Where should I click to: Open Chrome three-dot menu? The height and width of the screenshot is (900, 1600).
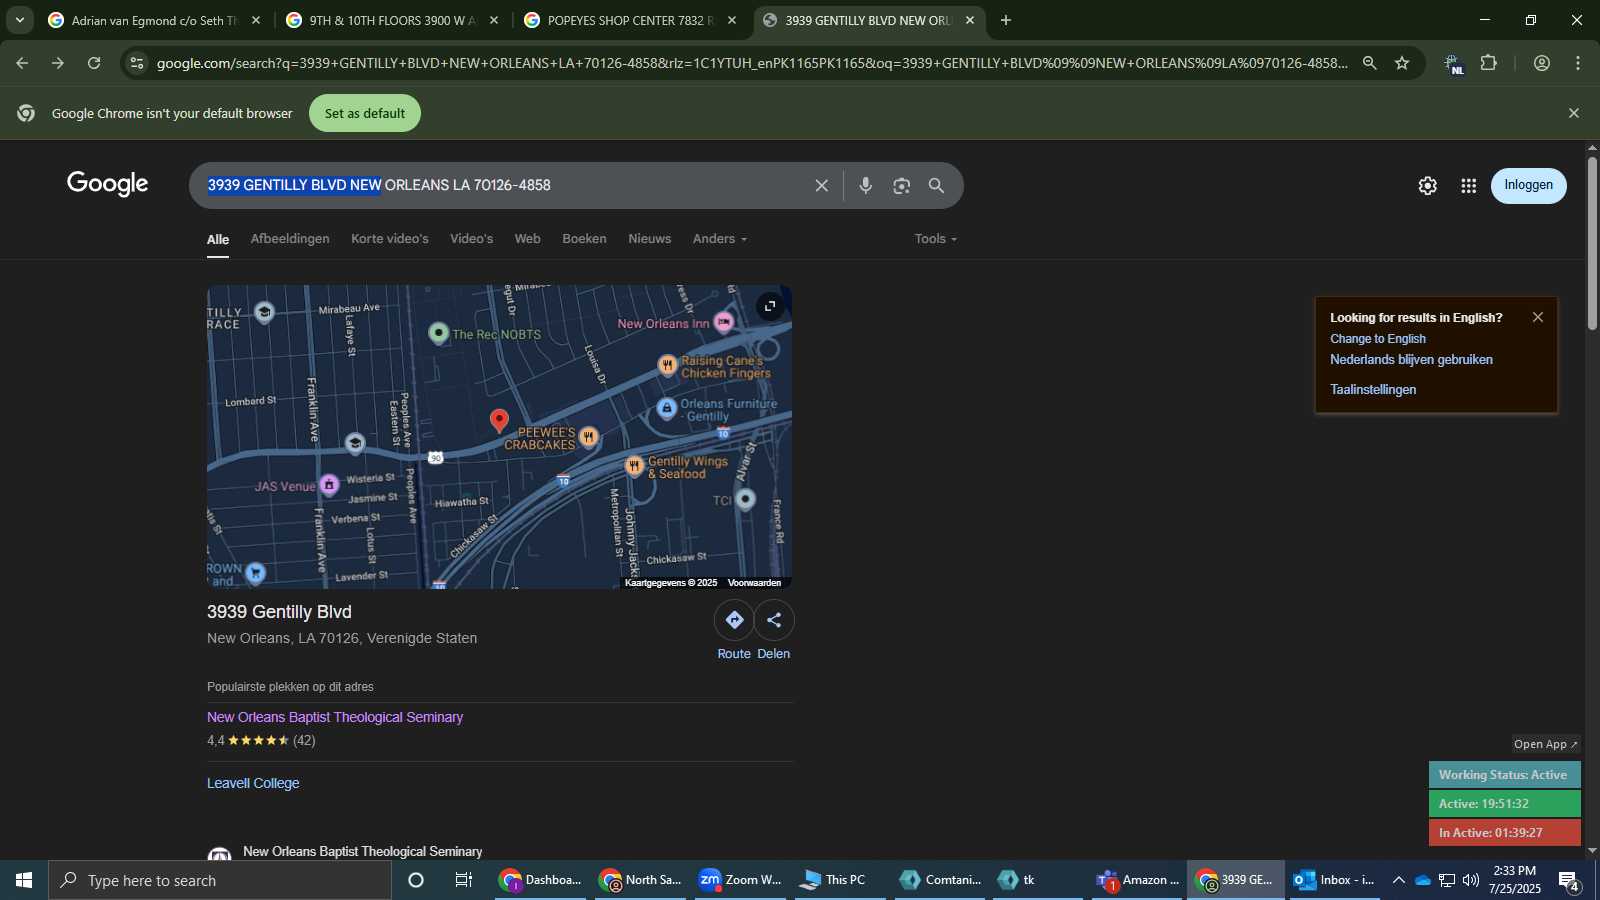[1578, 63]
